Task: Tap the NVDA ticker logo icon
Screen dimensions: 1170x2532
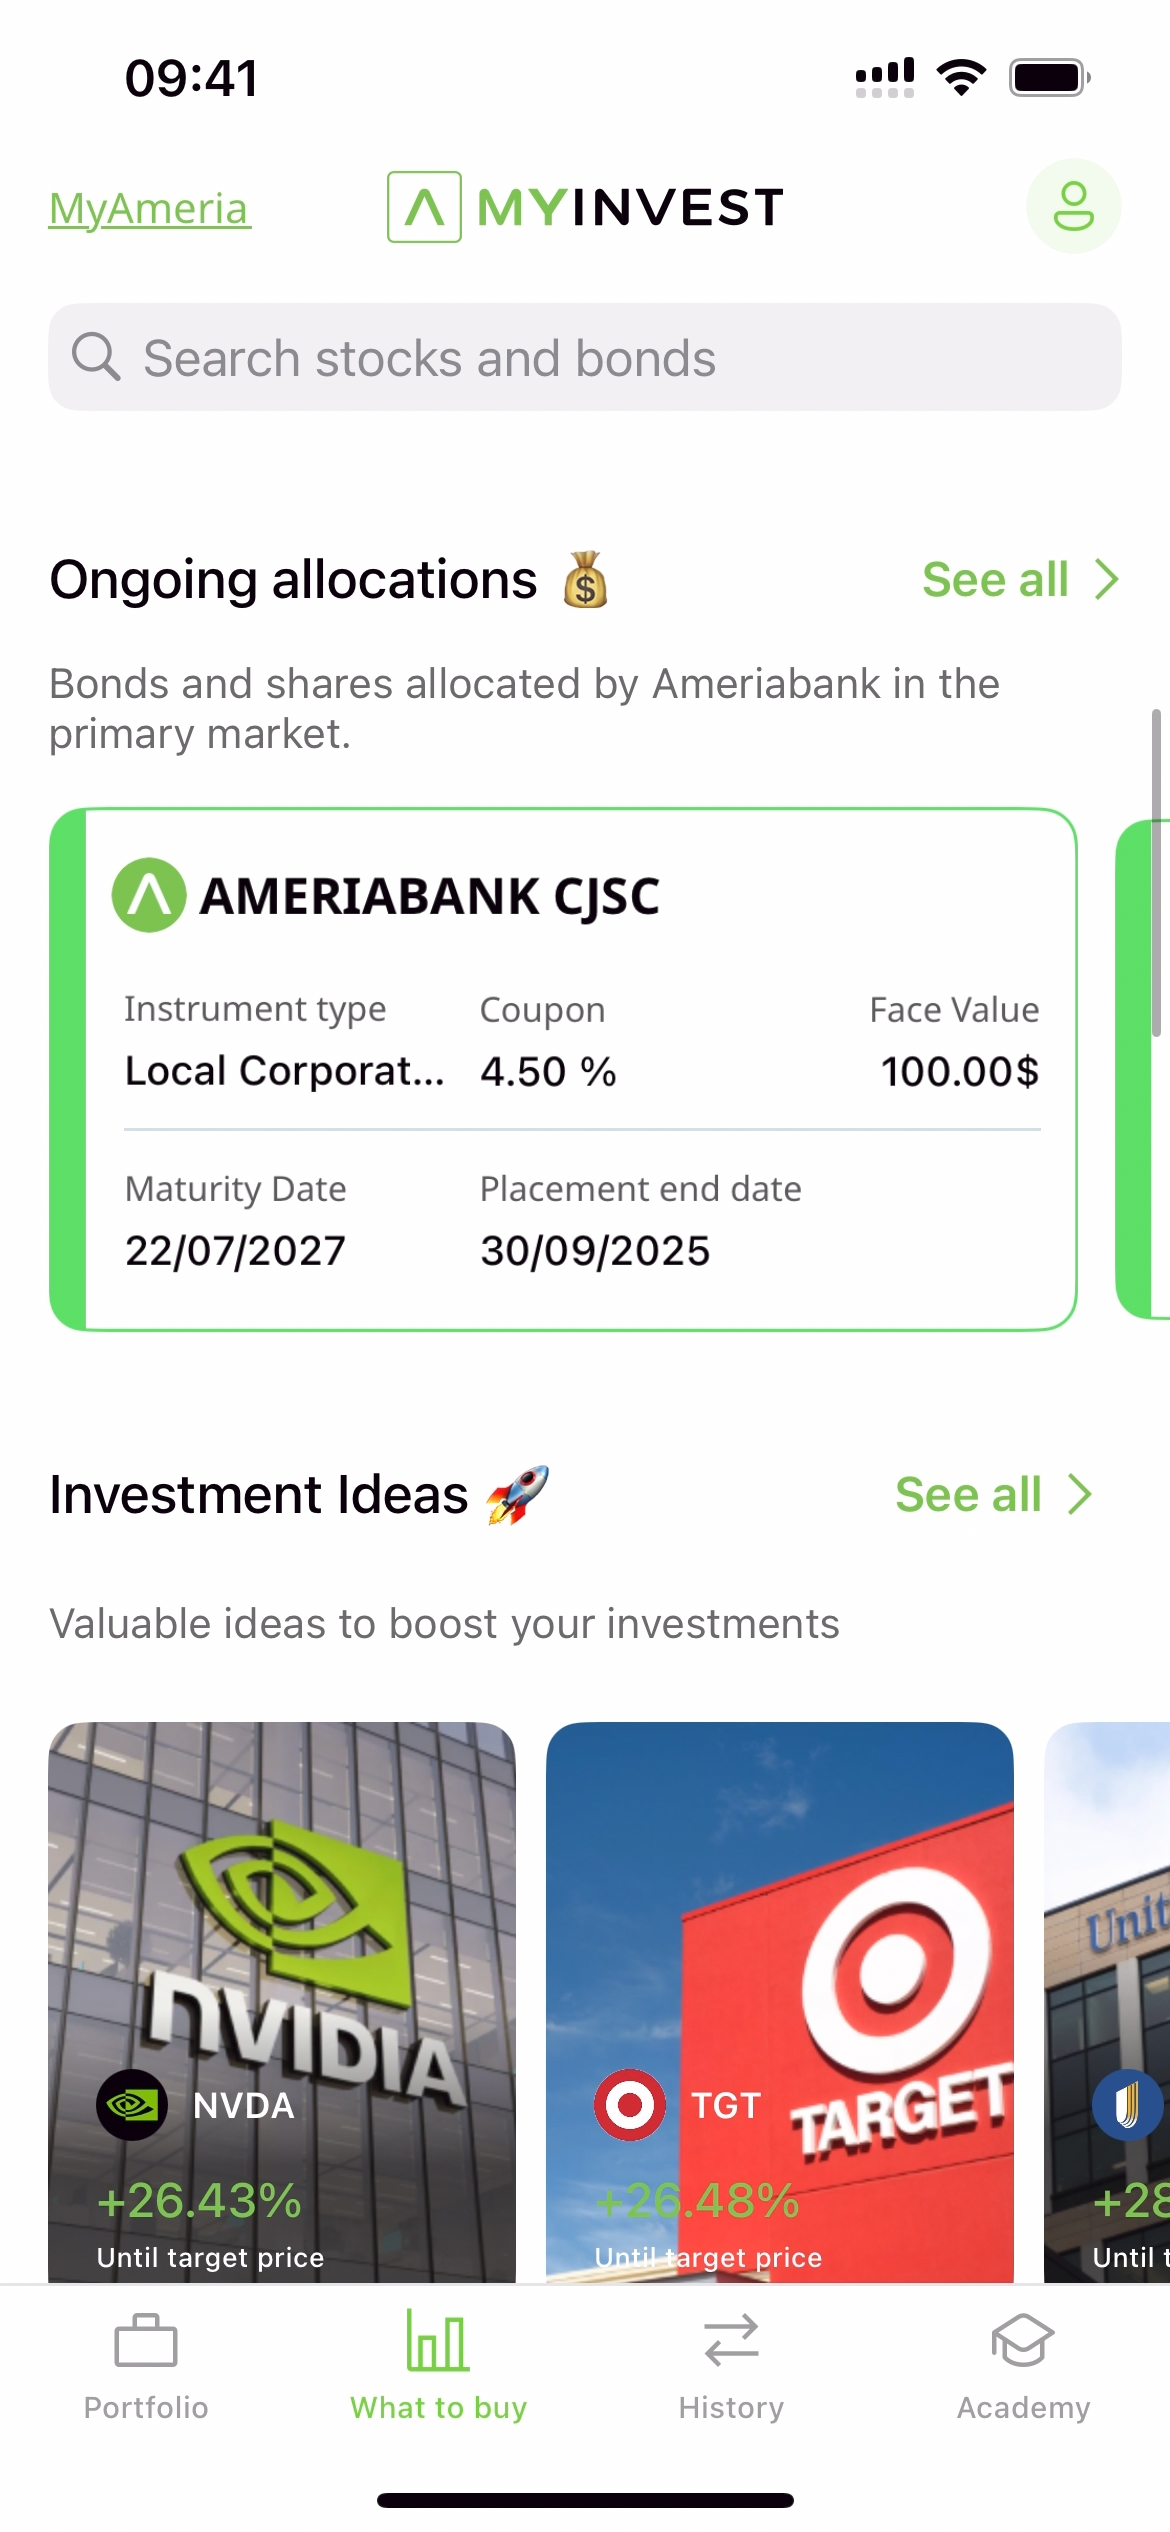Action: tap(132, 2104)
